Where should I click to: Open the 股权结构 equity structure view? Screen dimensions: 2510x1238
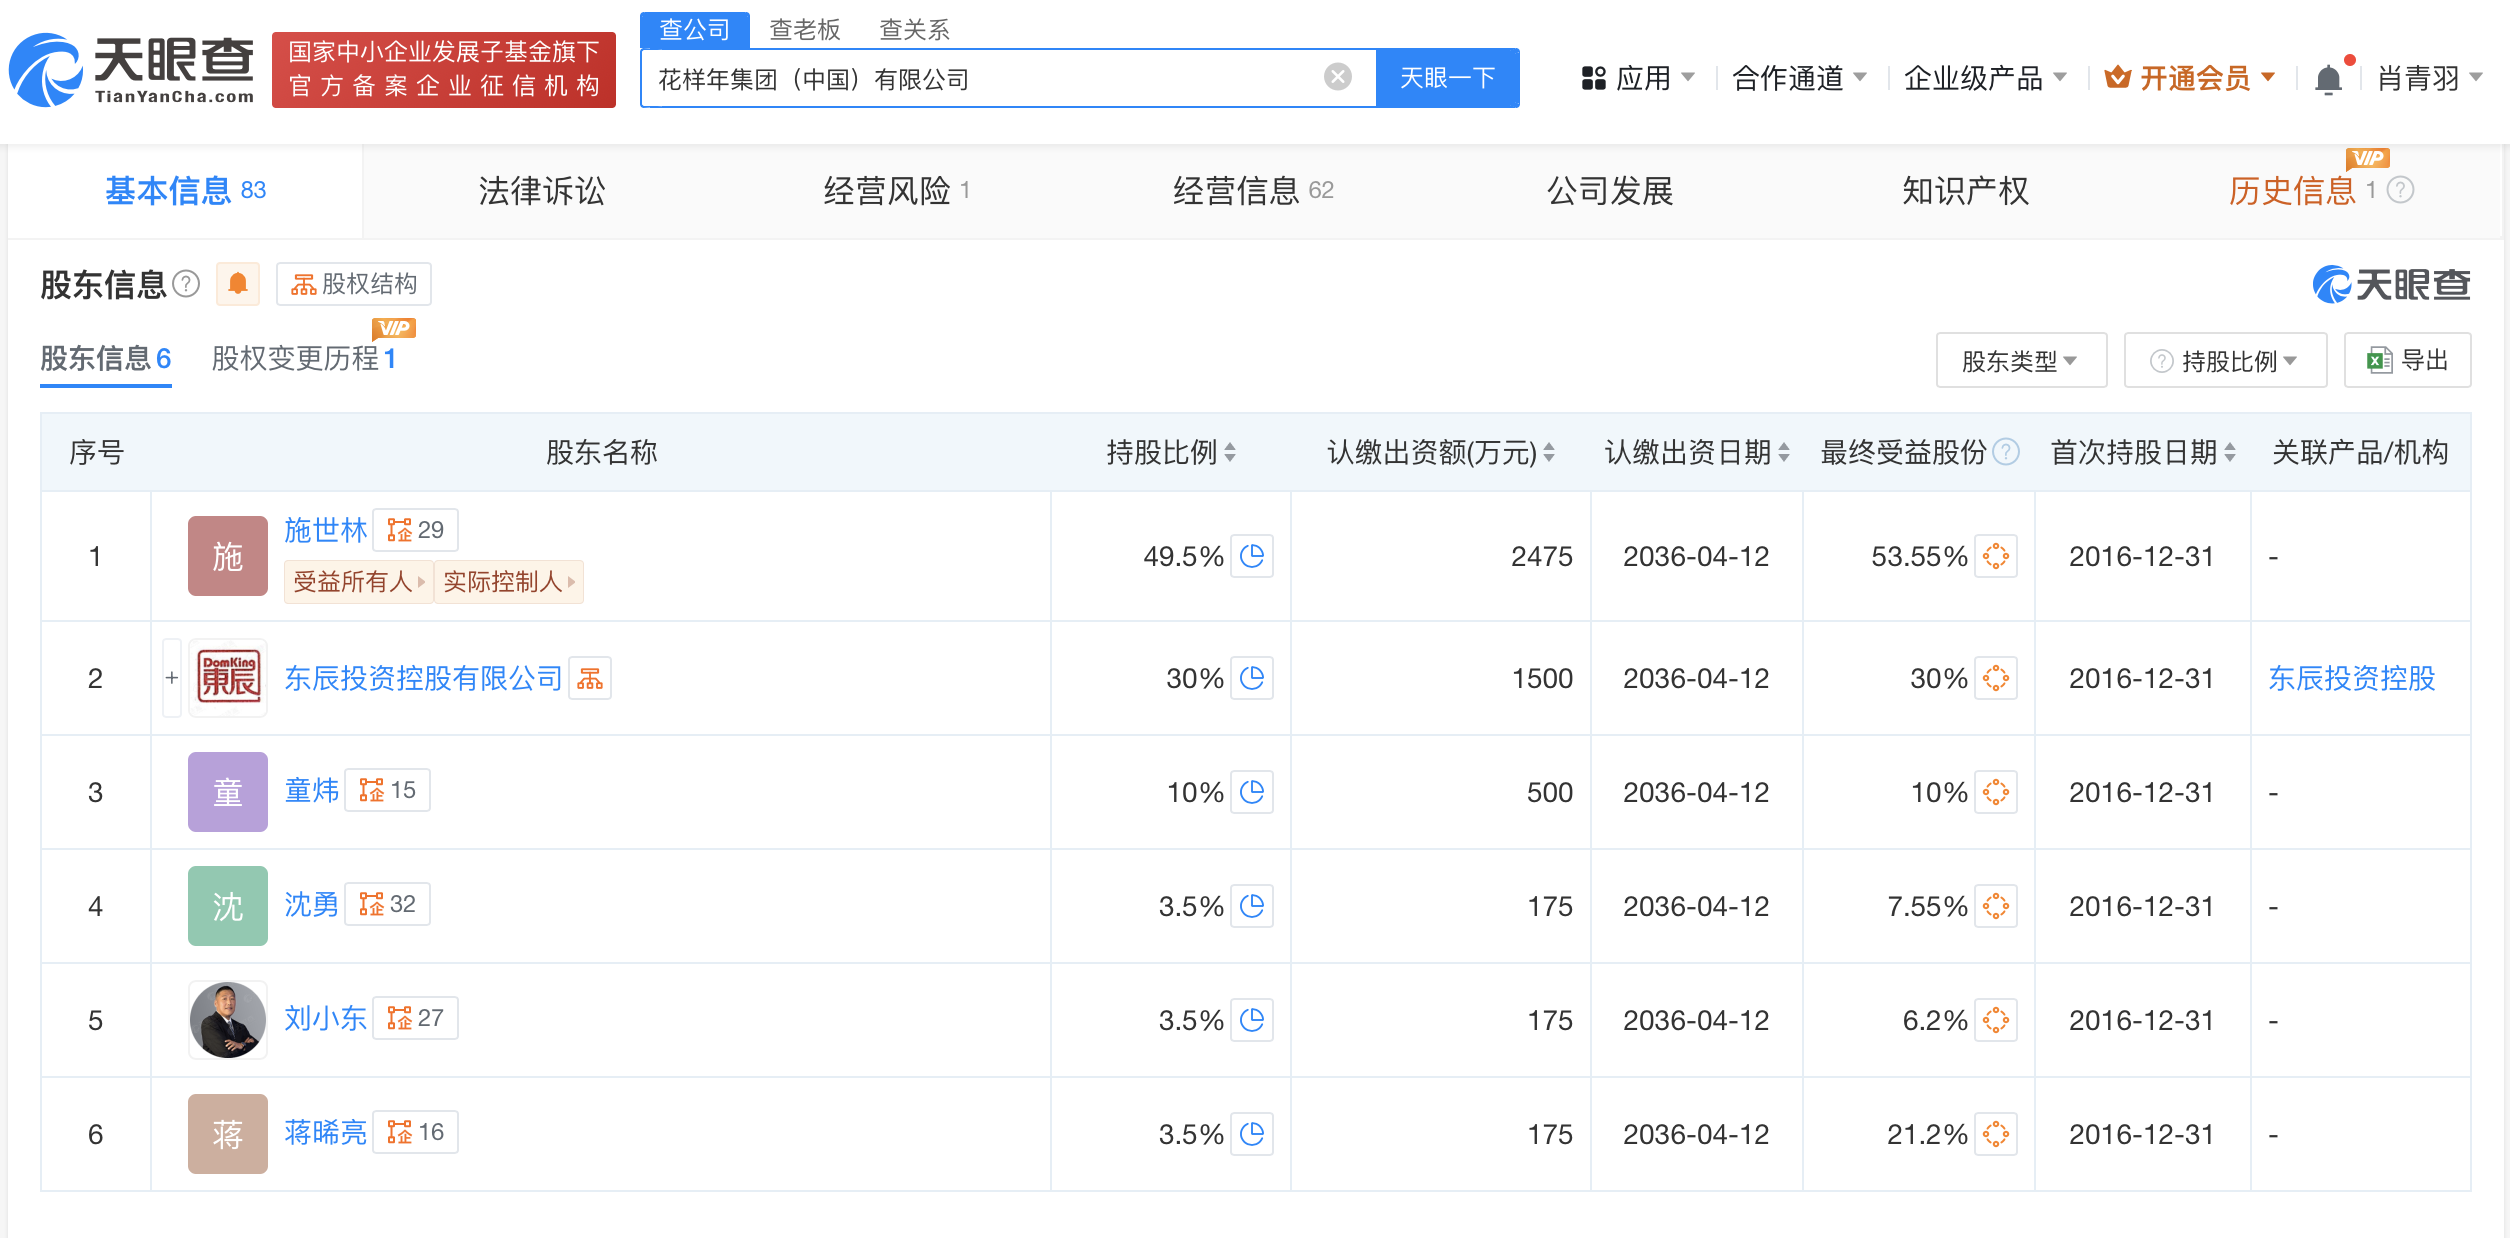tap(352, 284)
